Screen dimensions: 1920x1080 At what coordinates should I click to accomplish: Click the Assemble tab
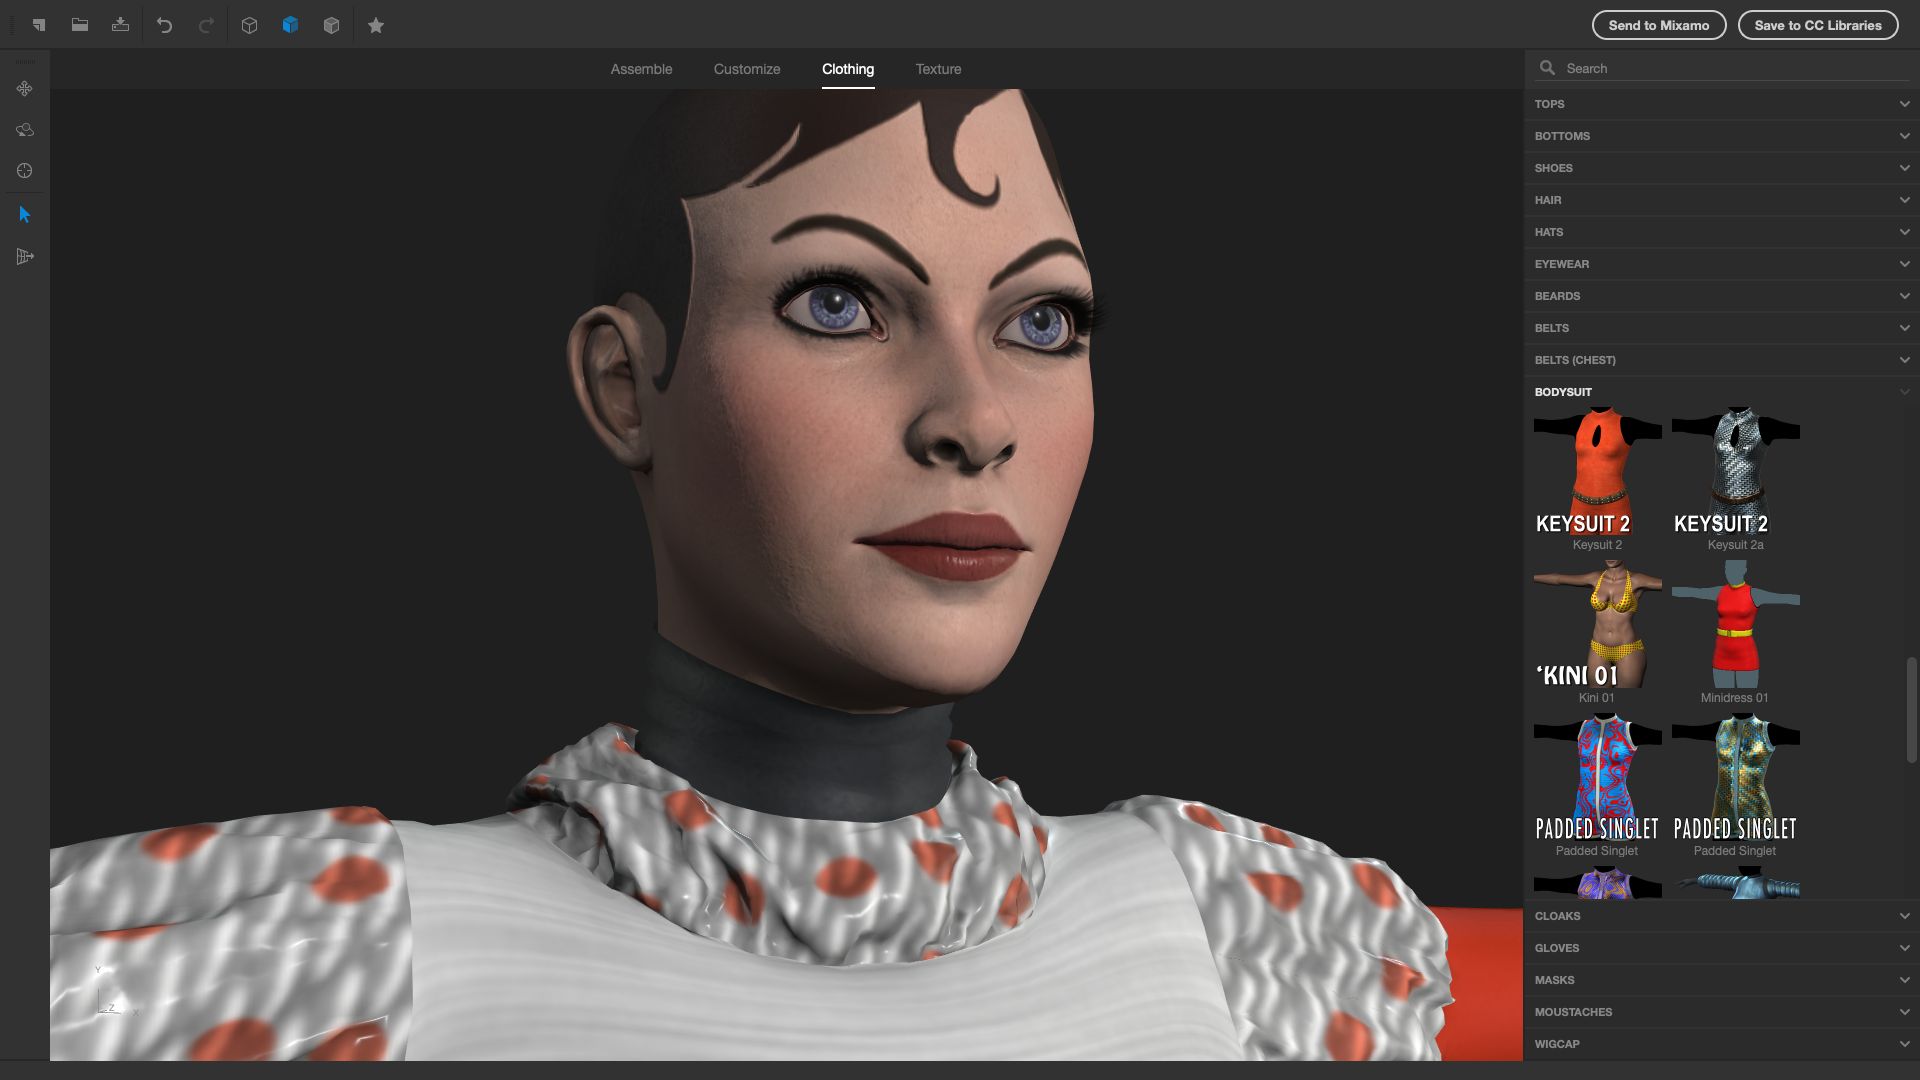click(641, 69)
